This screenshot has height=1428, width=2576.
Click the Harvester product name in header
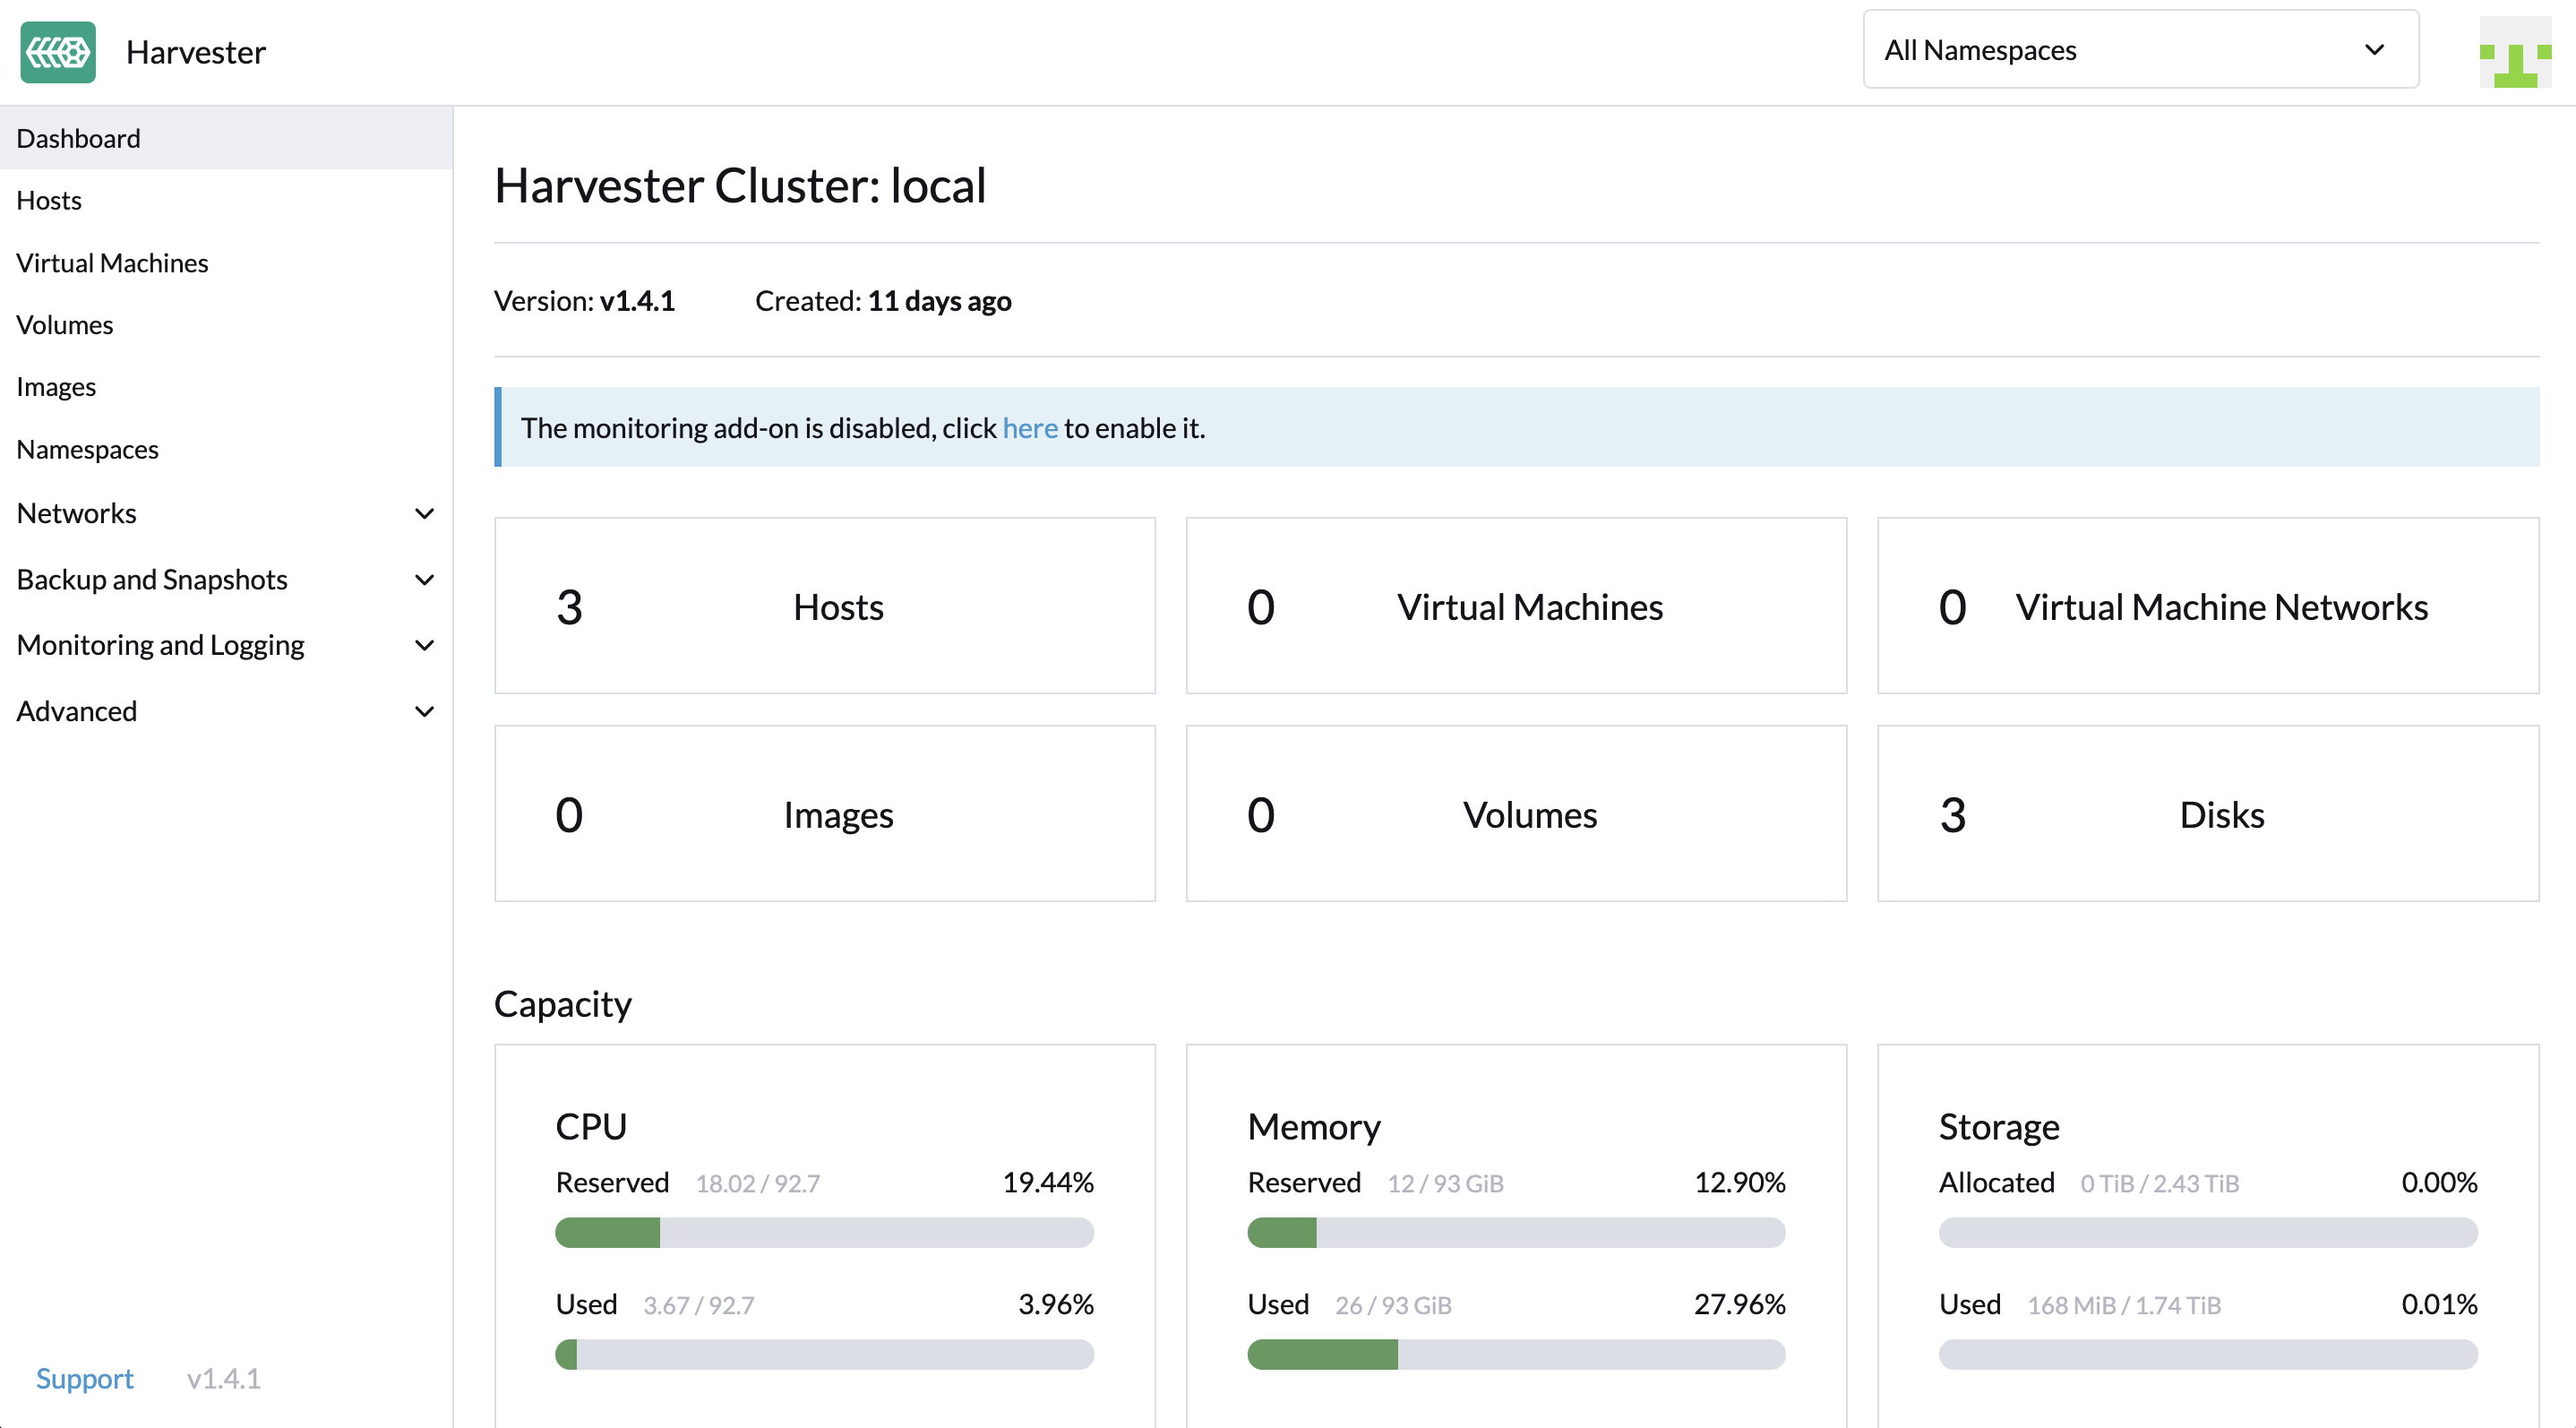(x=196, y=52)
